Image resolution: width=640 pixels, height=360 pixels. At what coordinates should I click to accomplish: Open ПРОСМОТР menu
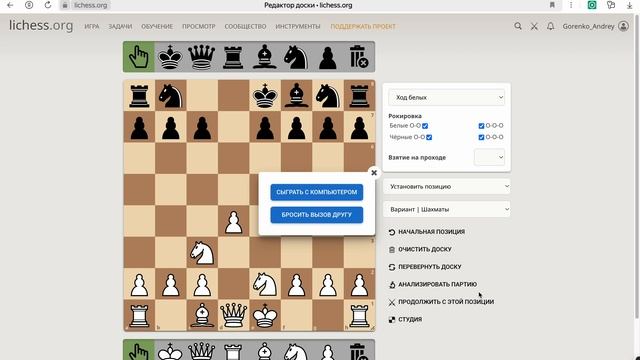199,26
